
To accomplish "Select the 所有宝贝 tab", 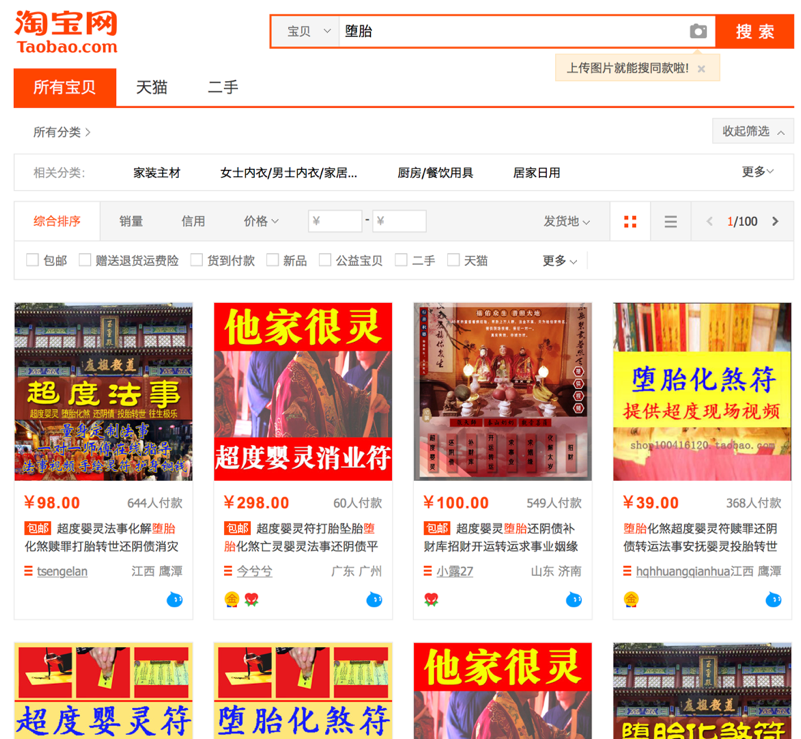I will 65,87.
